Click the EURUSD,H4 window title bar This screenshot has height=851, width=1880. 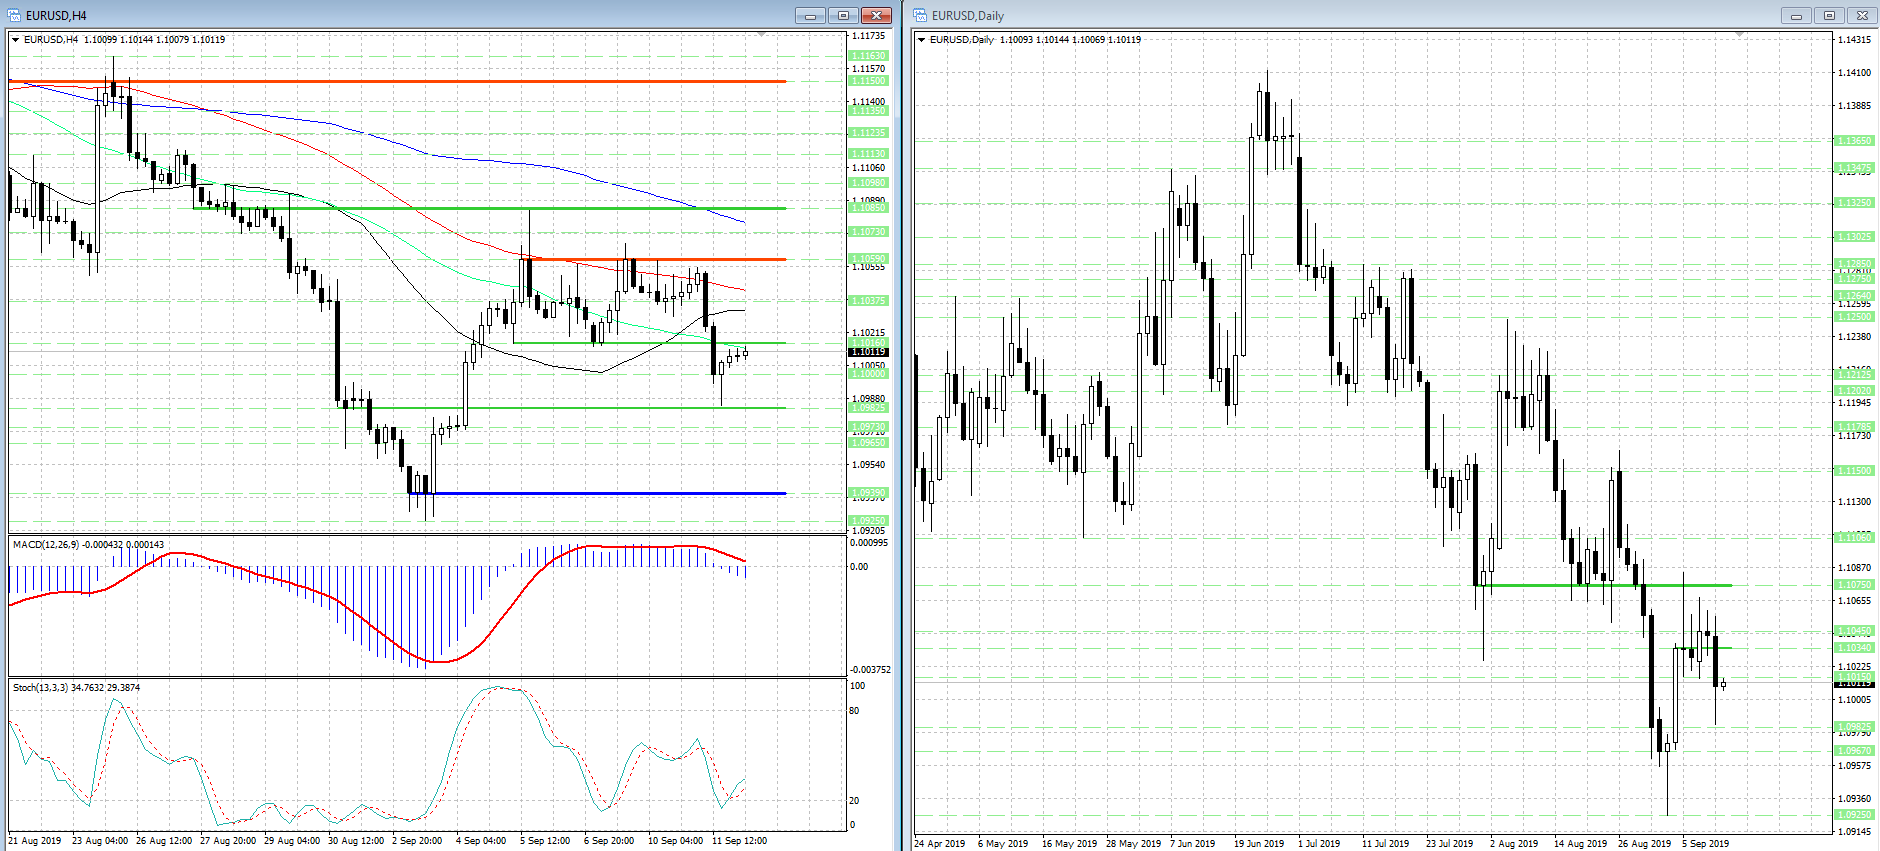[400, 15]
